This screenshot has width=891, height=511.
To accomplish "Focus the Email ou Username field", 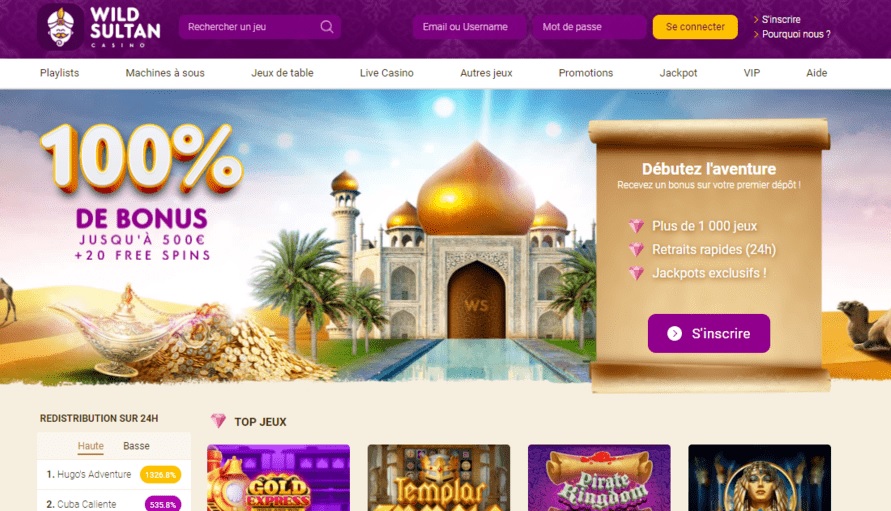I will pos(469,27).
